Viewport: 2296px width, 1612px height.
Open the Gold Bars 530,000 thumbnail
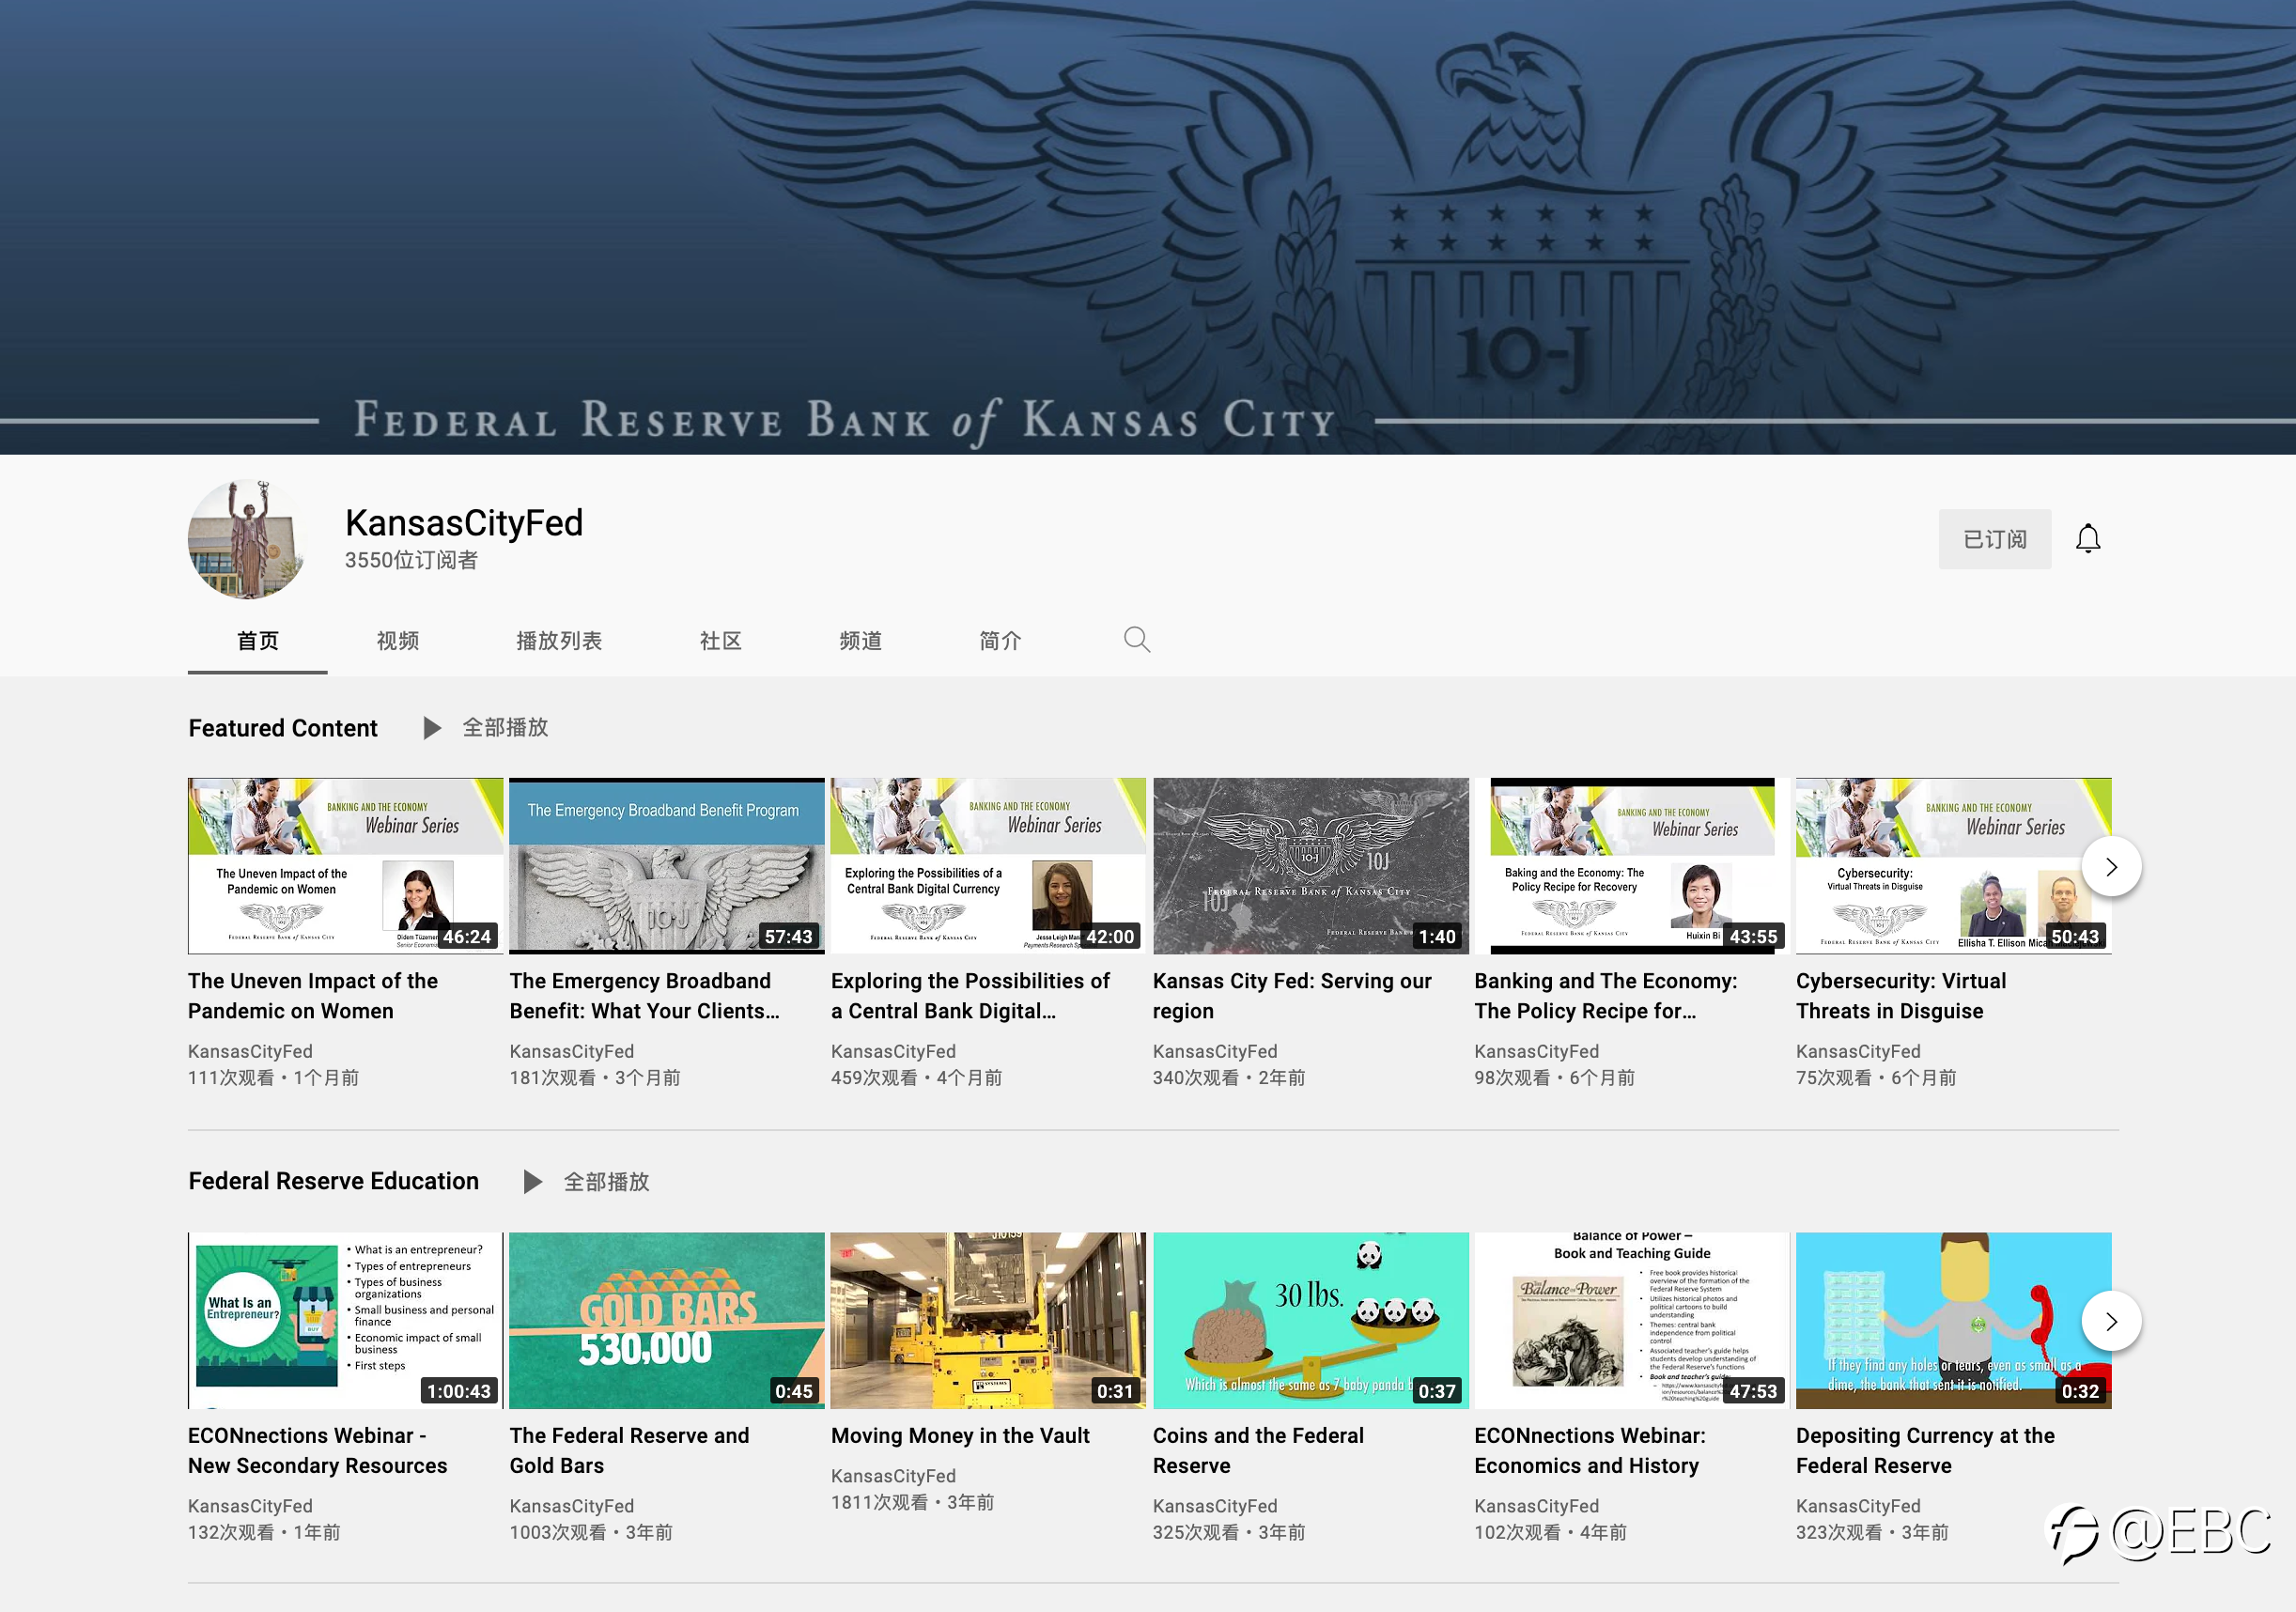(x=666, y=1320)
